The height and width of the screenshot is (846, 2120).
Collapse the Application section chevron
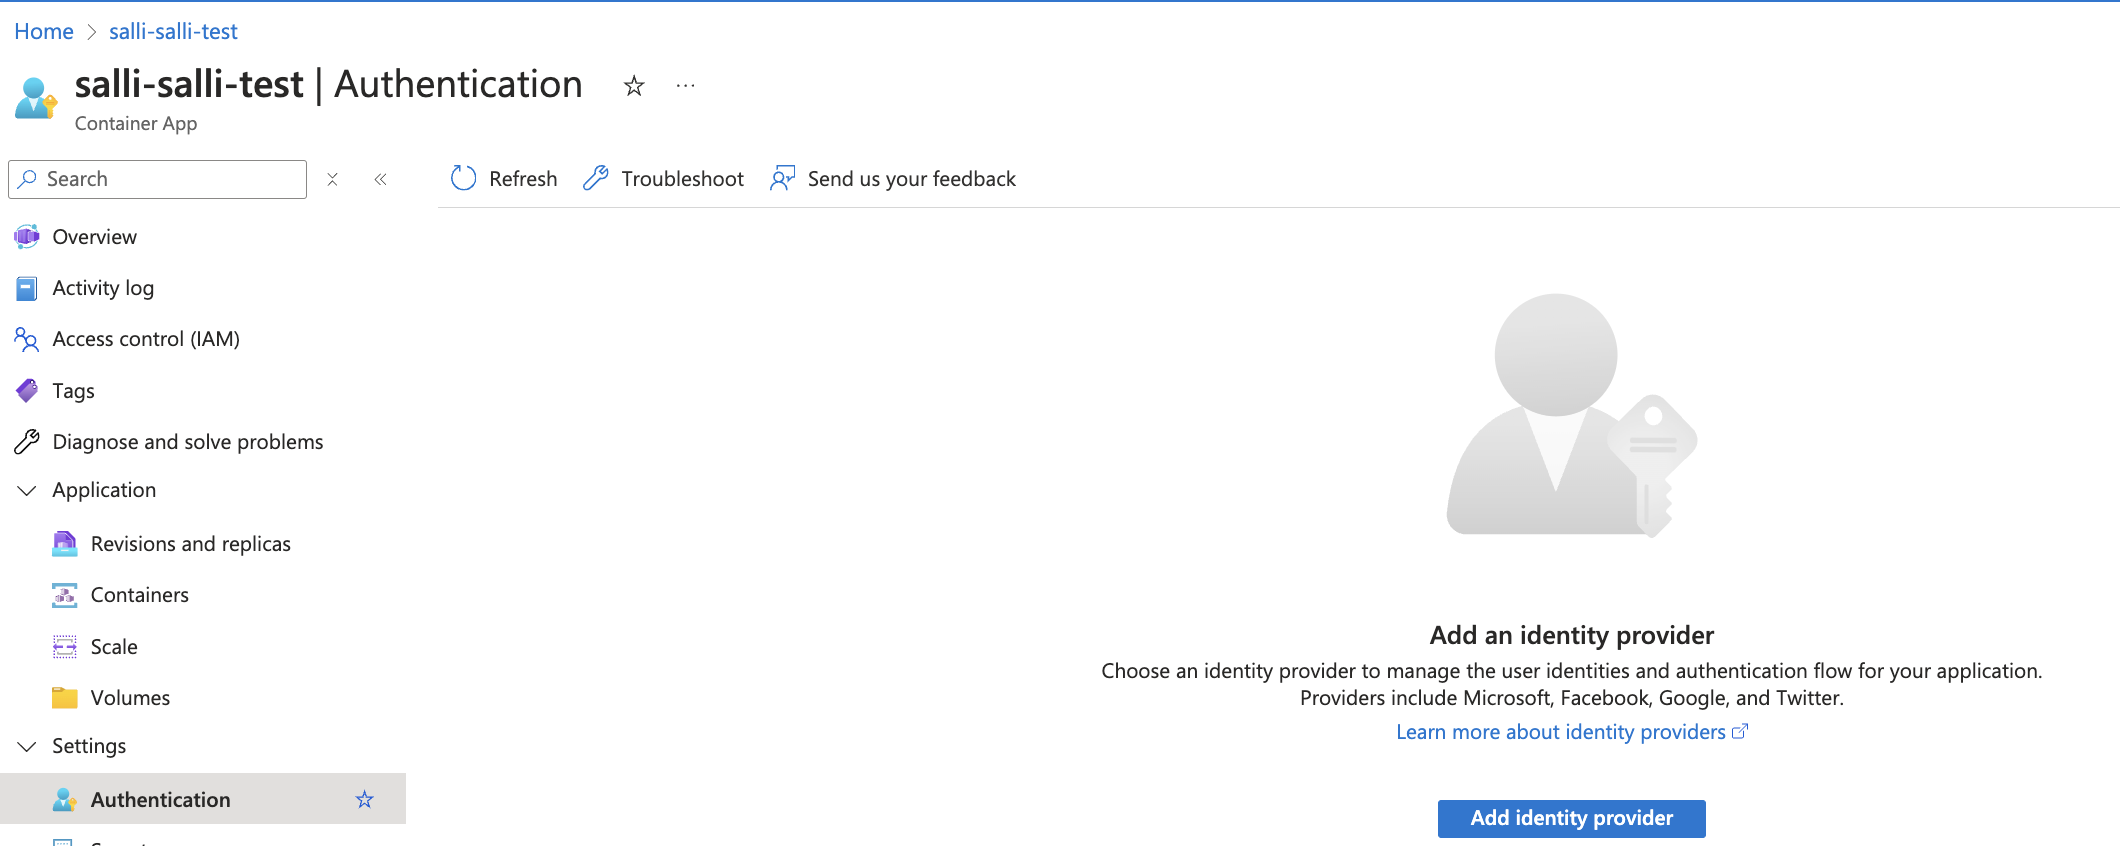pyautogui.click(x=27, y=490)
